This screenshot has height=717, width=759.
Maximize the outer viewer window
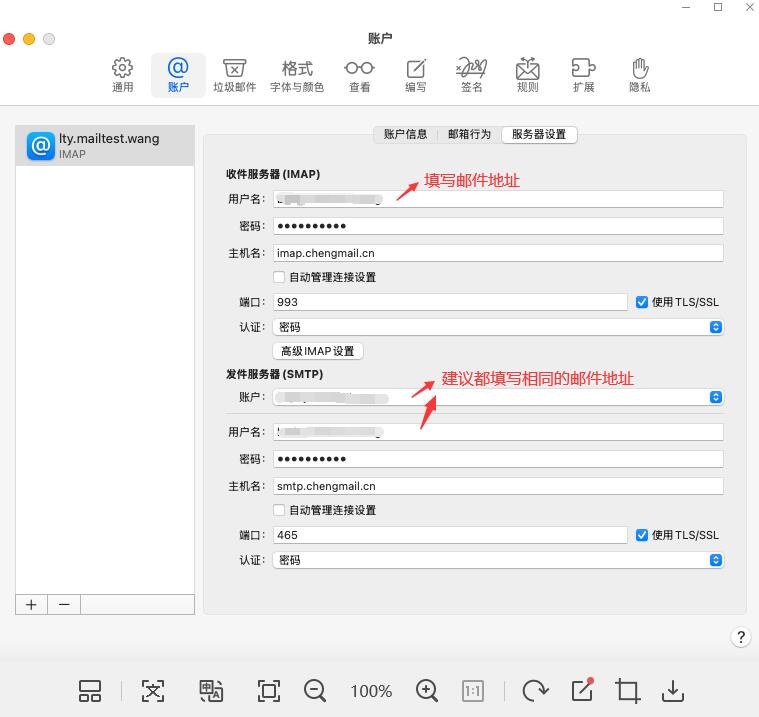coord(718,7)
